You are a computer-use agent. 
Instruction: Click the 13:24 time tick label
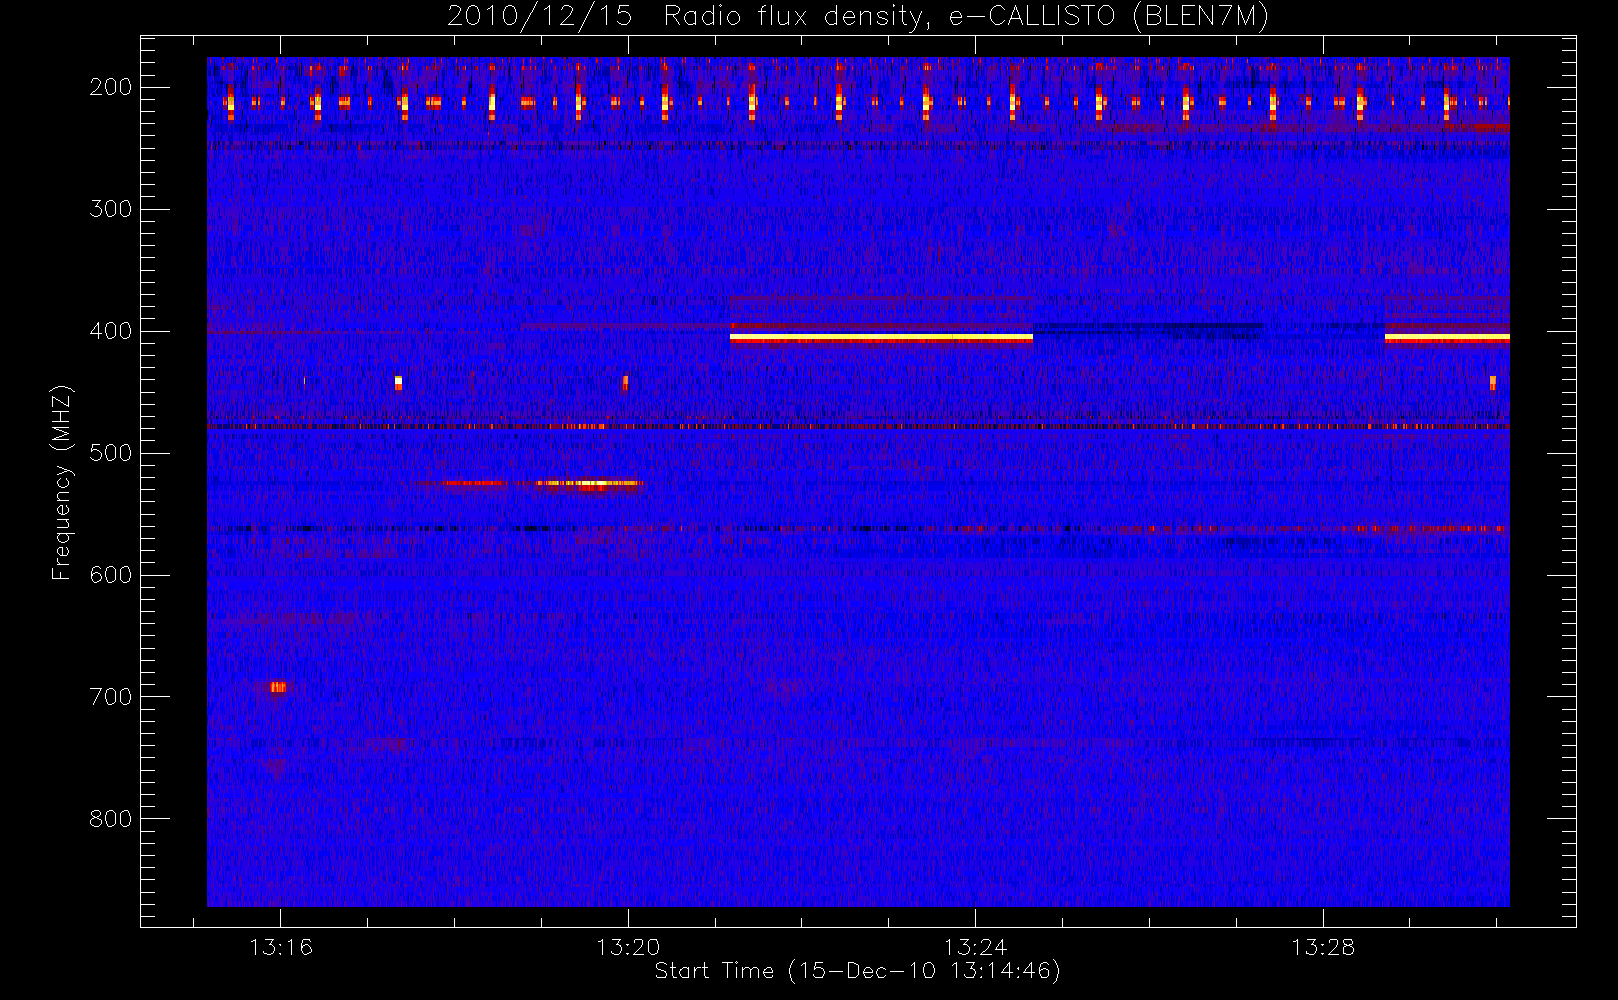pyautogui.click(x=975, y=947)
